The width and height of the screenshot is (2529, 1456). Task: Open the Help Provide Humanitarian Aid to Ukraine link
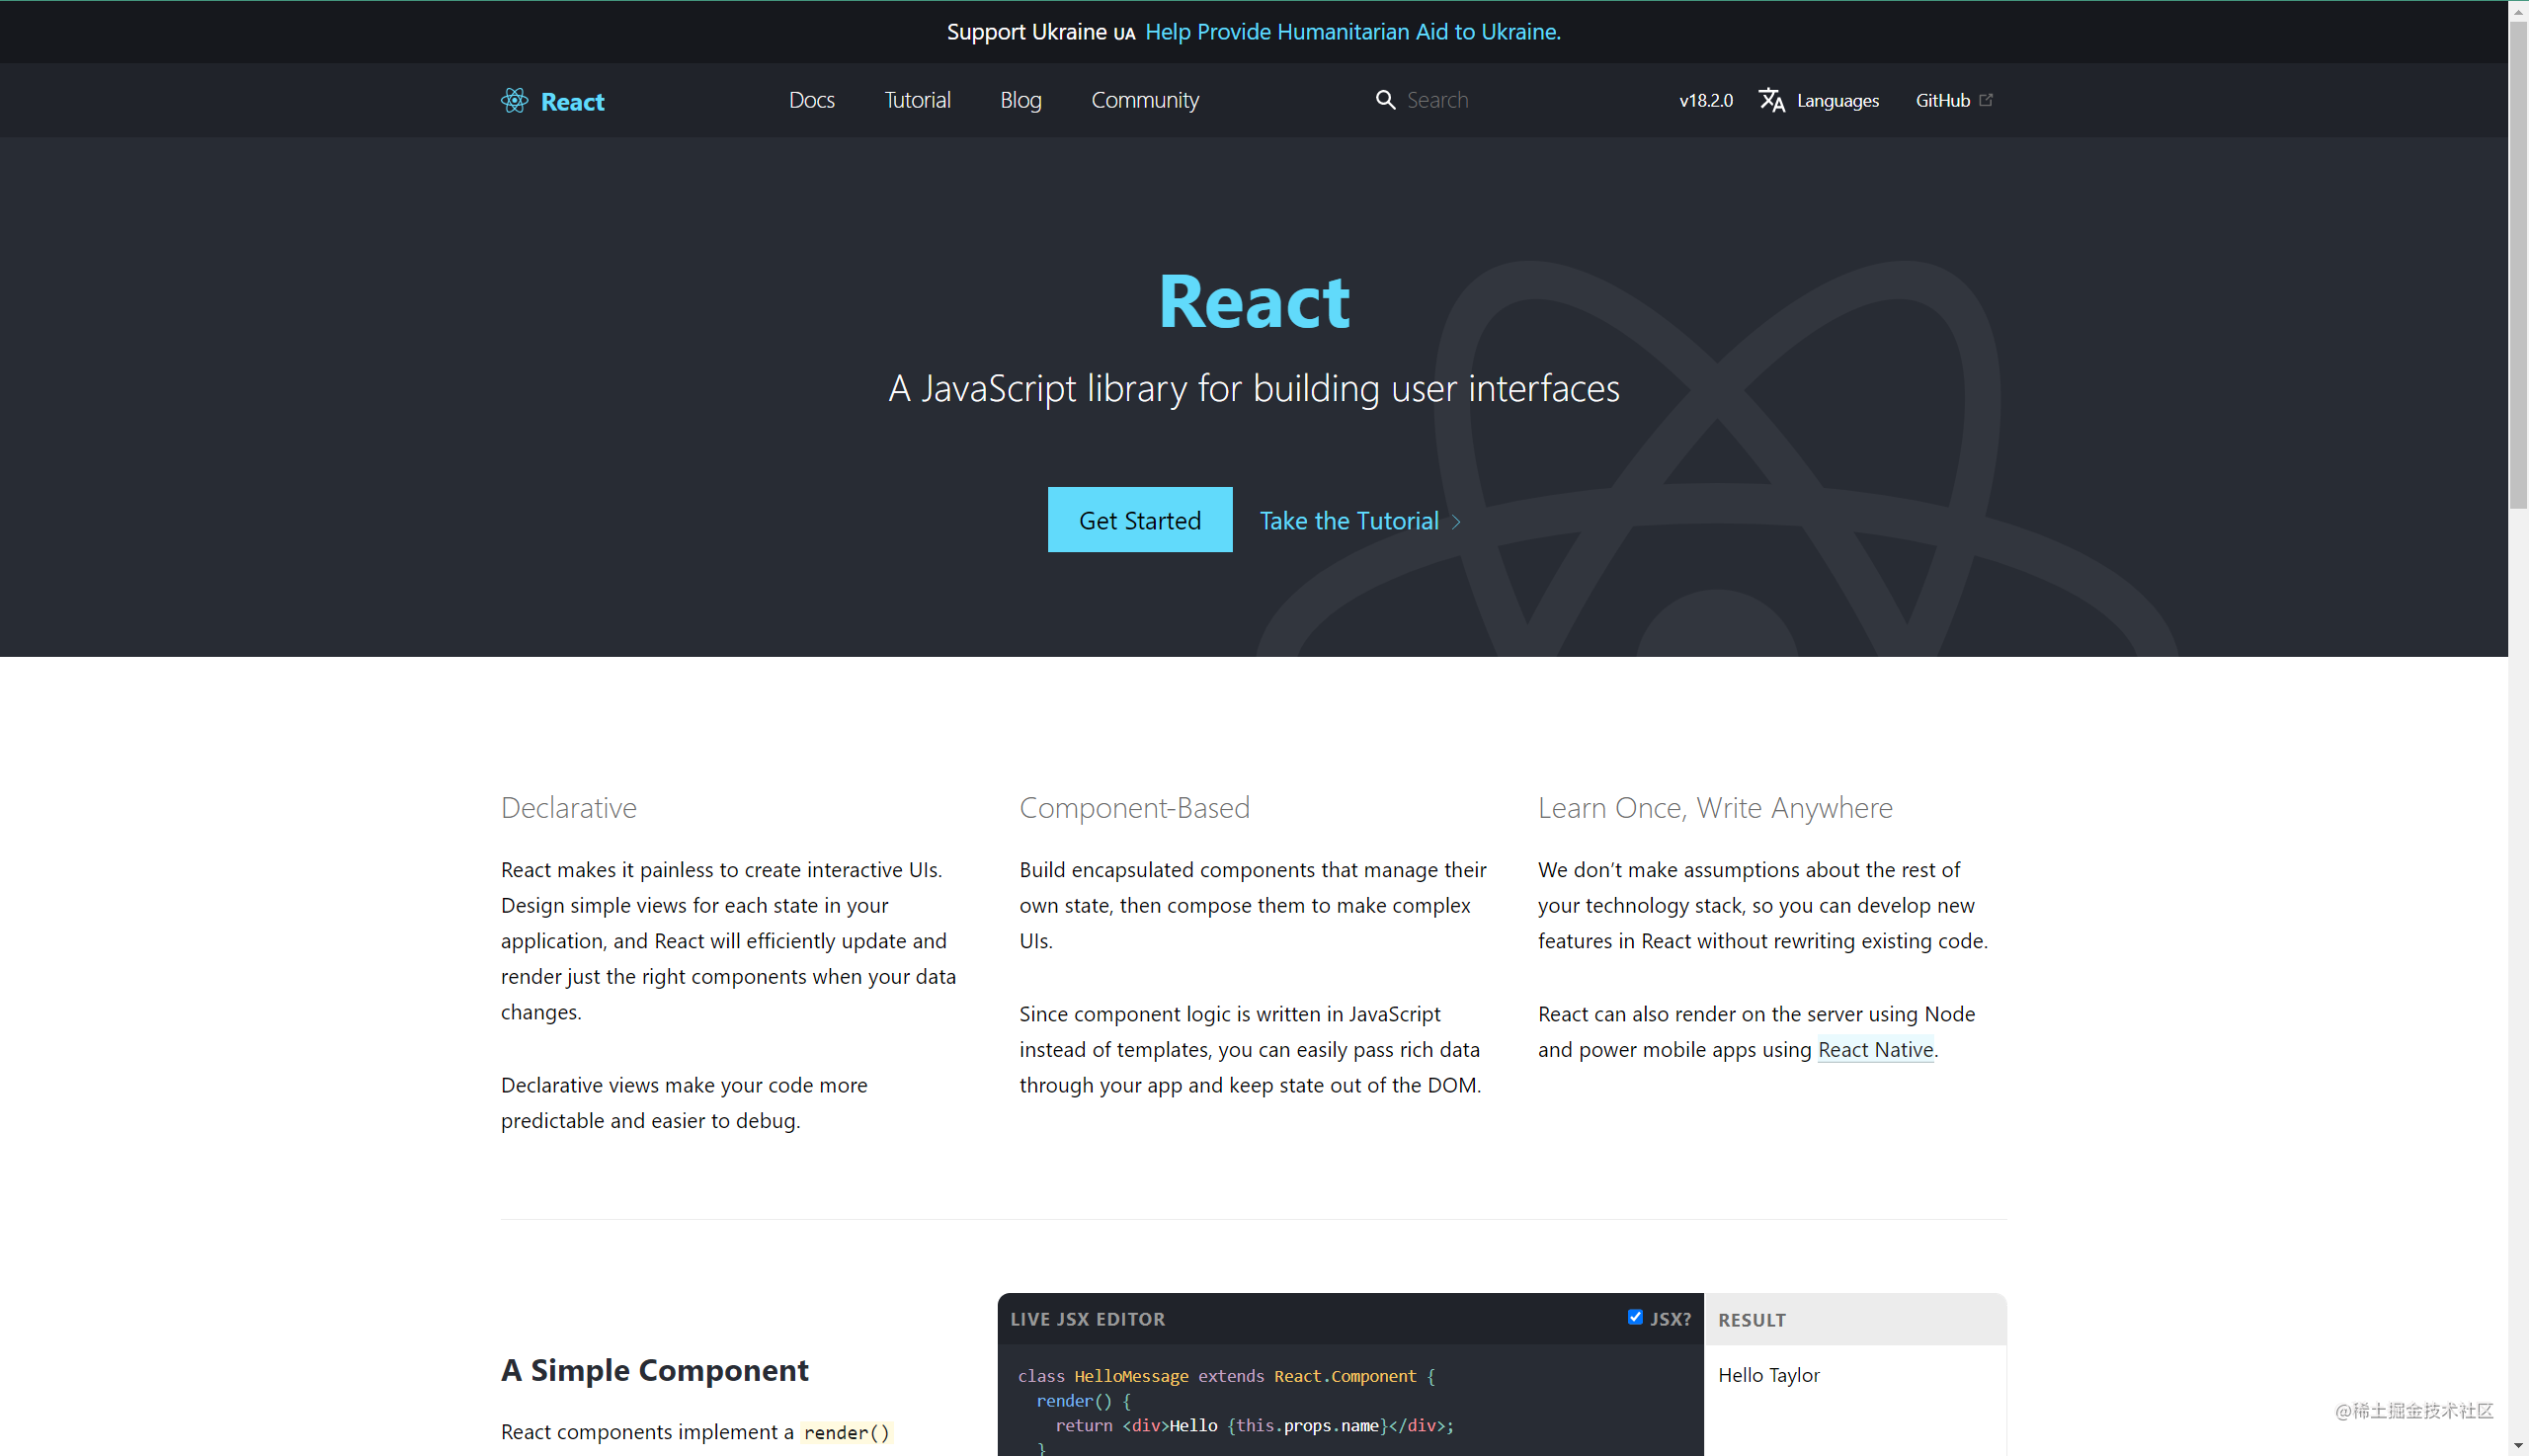[x=1352, y=31]
